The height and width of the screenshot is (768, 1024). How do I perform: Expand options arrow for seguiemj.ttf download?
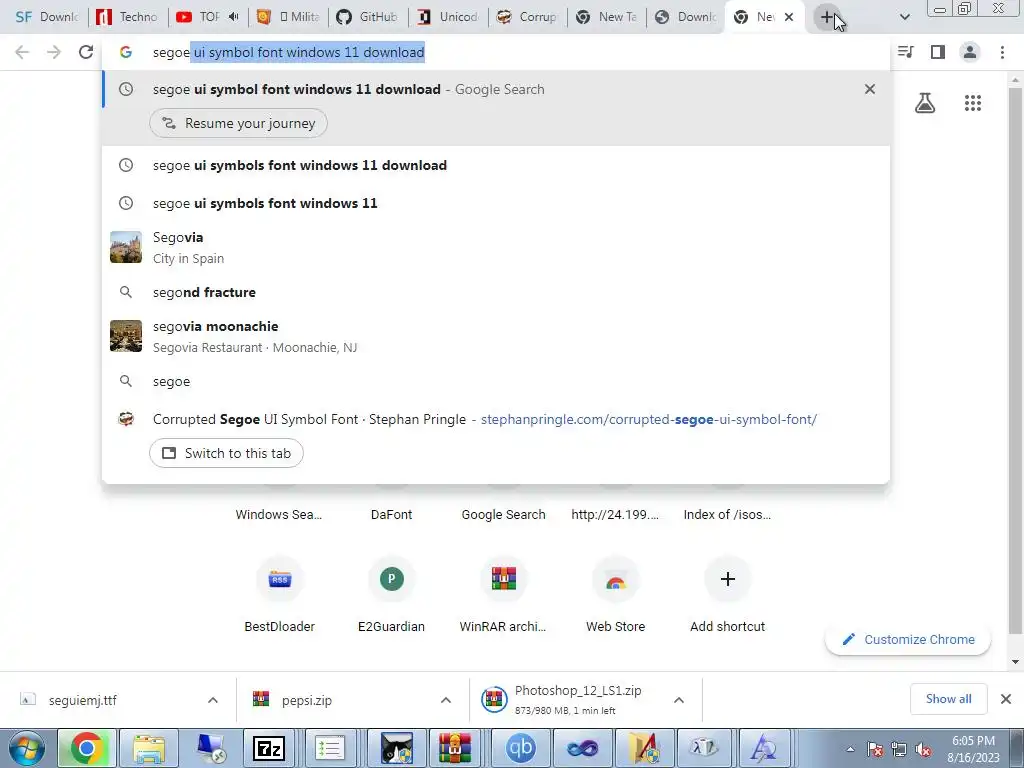click(x=213, y=700)
